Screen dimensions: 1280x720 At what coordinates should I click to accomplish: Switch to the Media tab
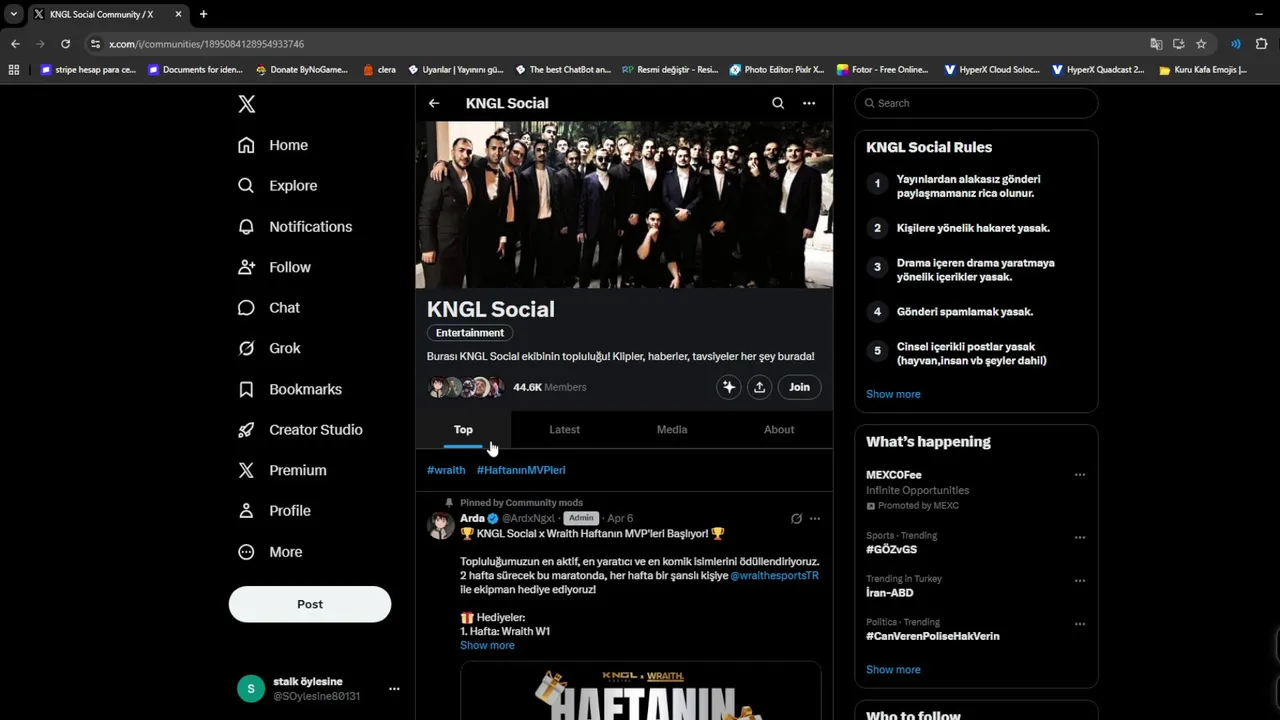pyautogui.click(x=672, y=429)
